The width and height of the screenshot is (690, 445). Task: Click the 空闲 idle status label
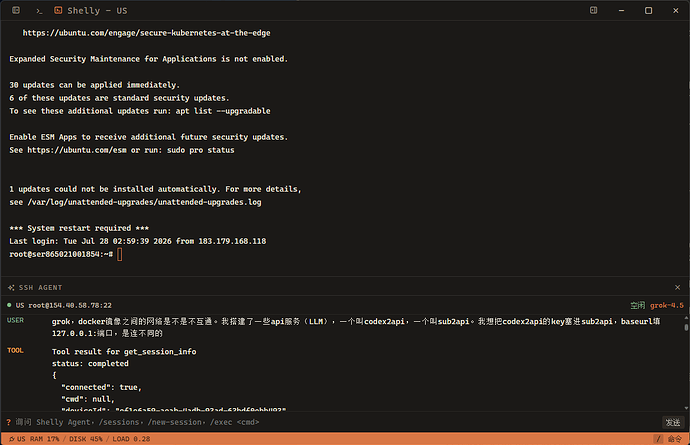click(x=637, y=305)
